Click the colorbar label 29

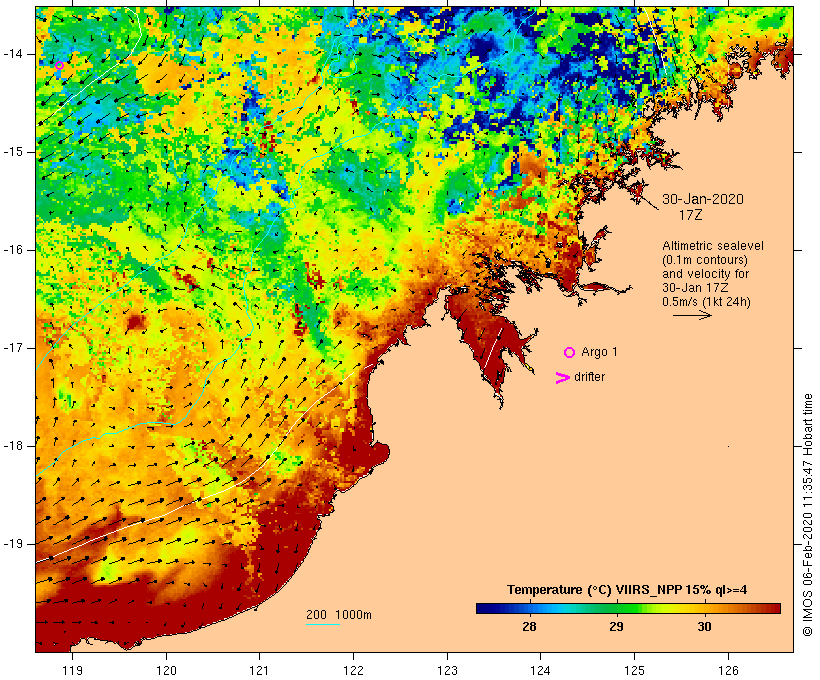[x=617, y=626]
